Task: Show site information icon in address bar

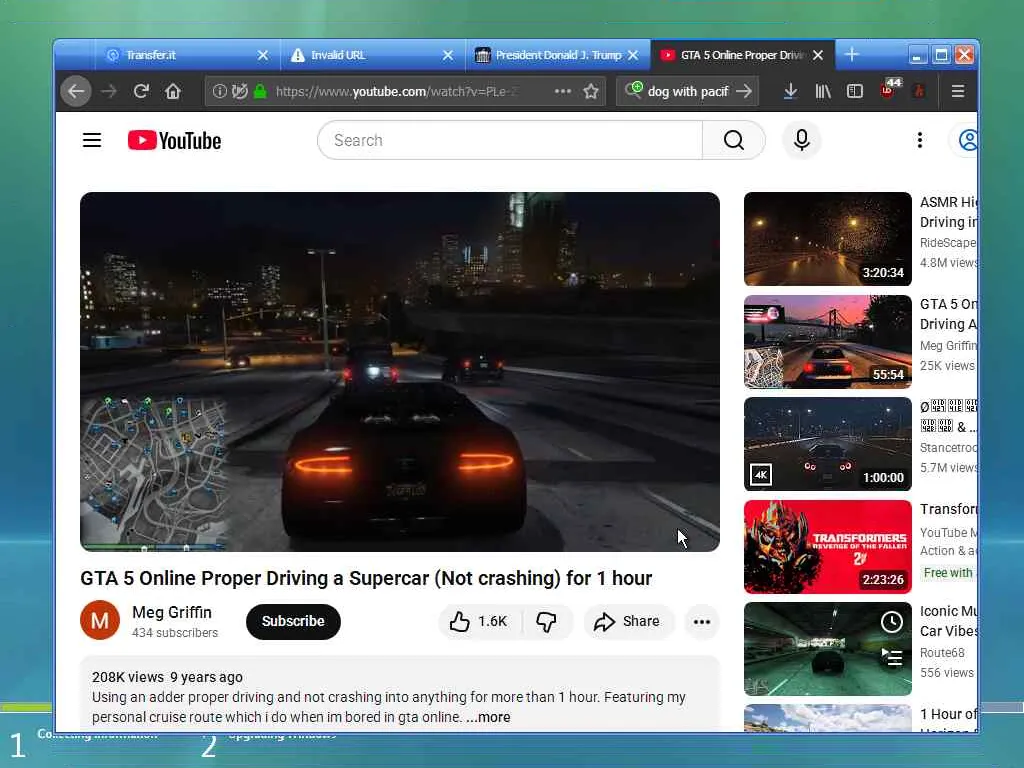Action: (219, 91)
